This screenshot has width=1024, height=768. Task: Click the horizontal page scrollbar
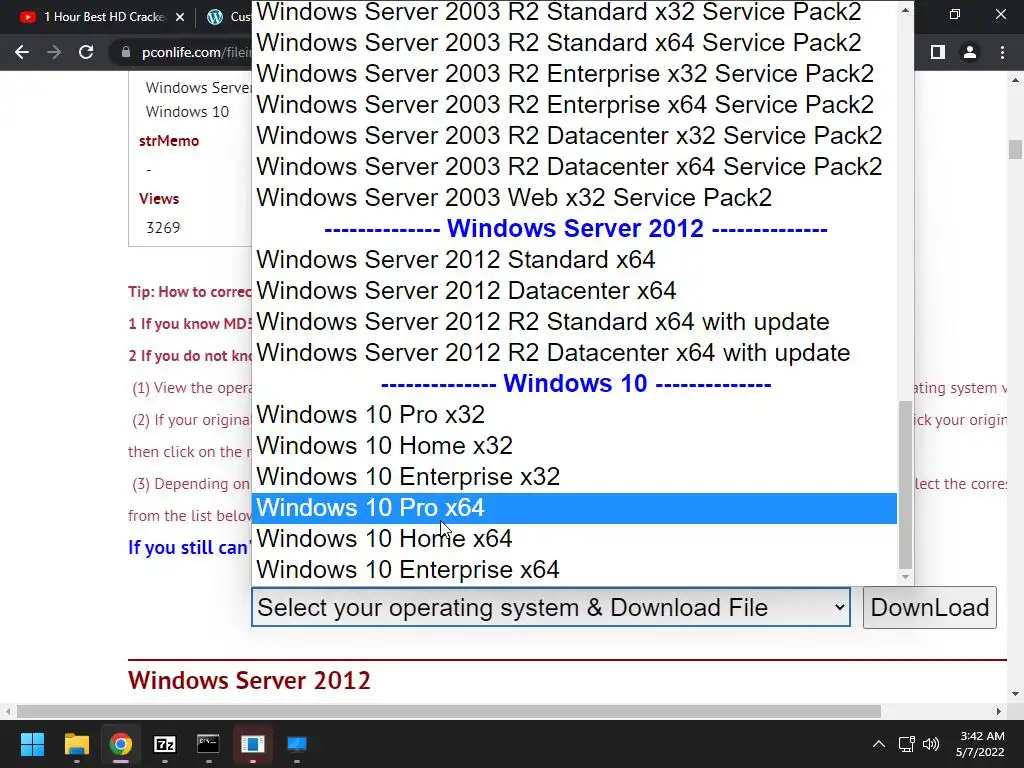tap(449, 711)
